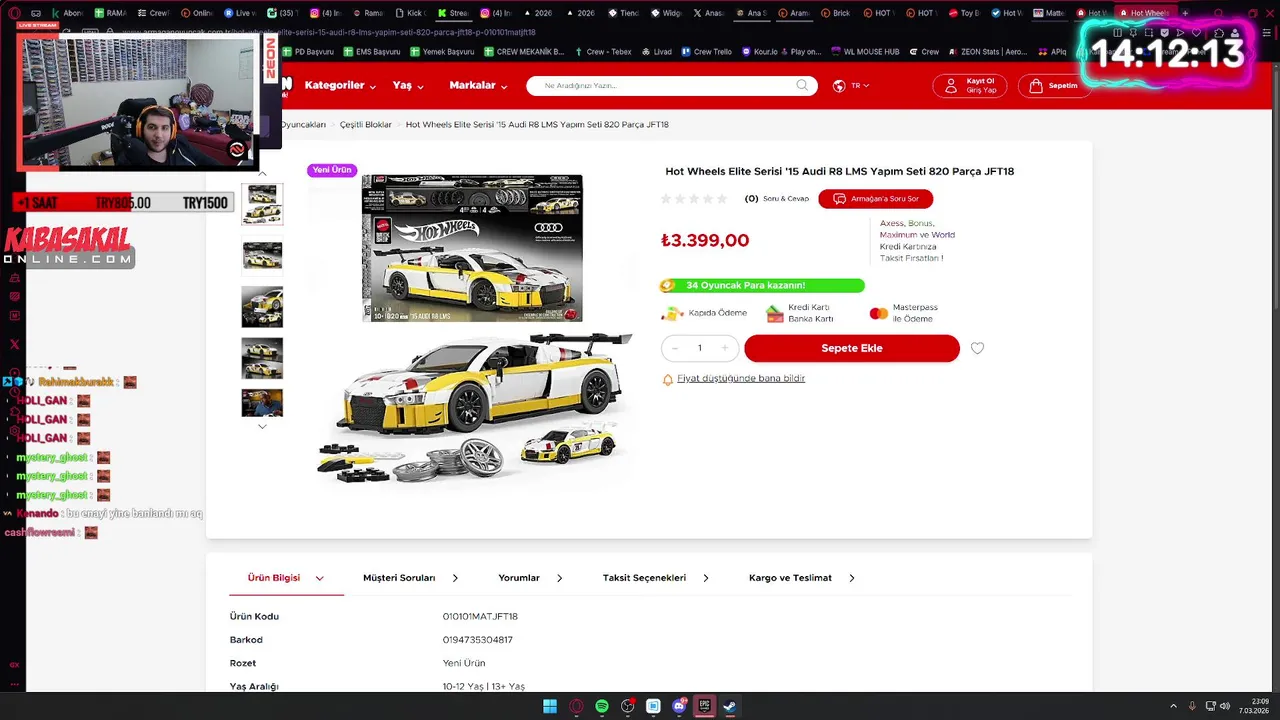Open Windows Start menu in taskbar
Image resolution: width=1280 pixels, height=720 pixels.
click(x=550, y=706)
